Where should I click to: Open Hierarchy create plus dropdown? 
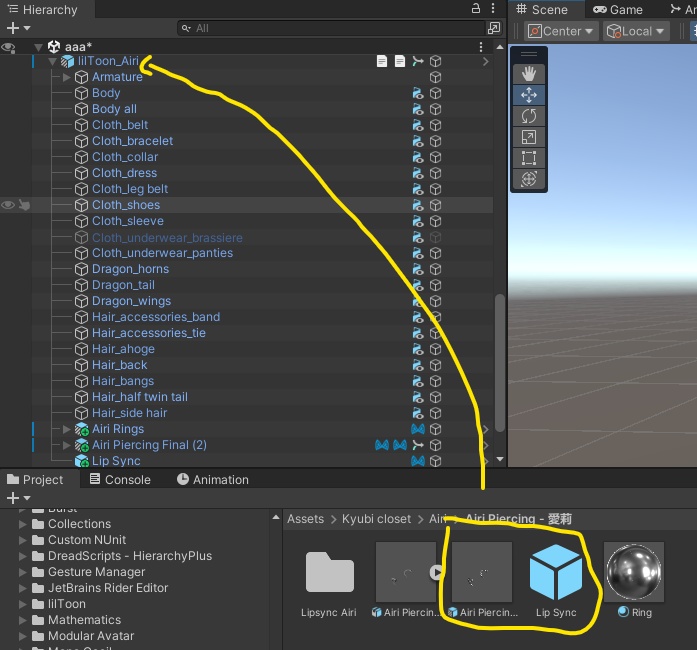[x=18, y=28]
